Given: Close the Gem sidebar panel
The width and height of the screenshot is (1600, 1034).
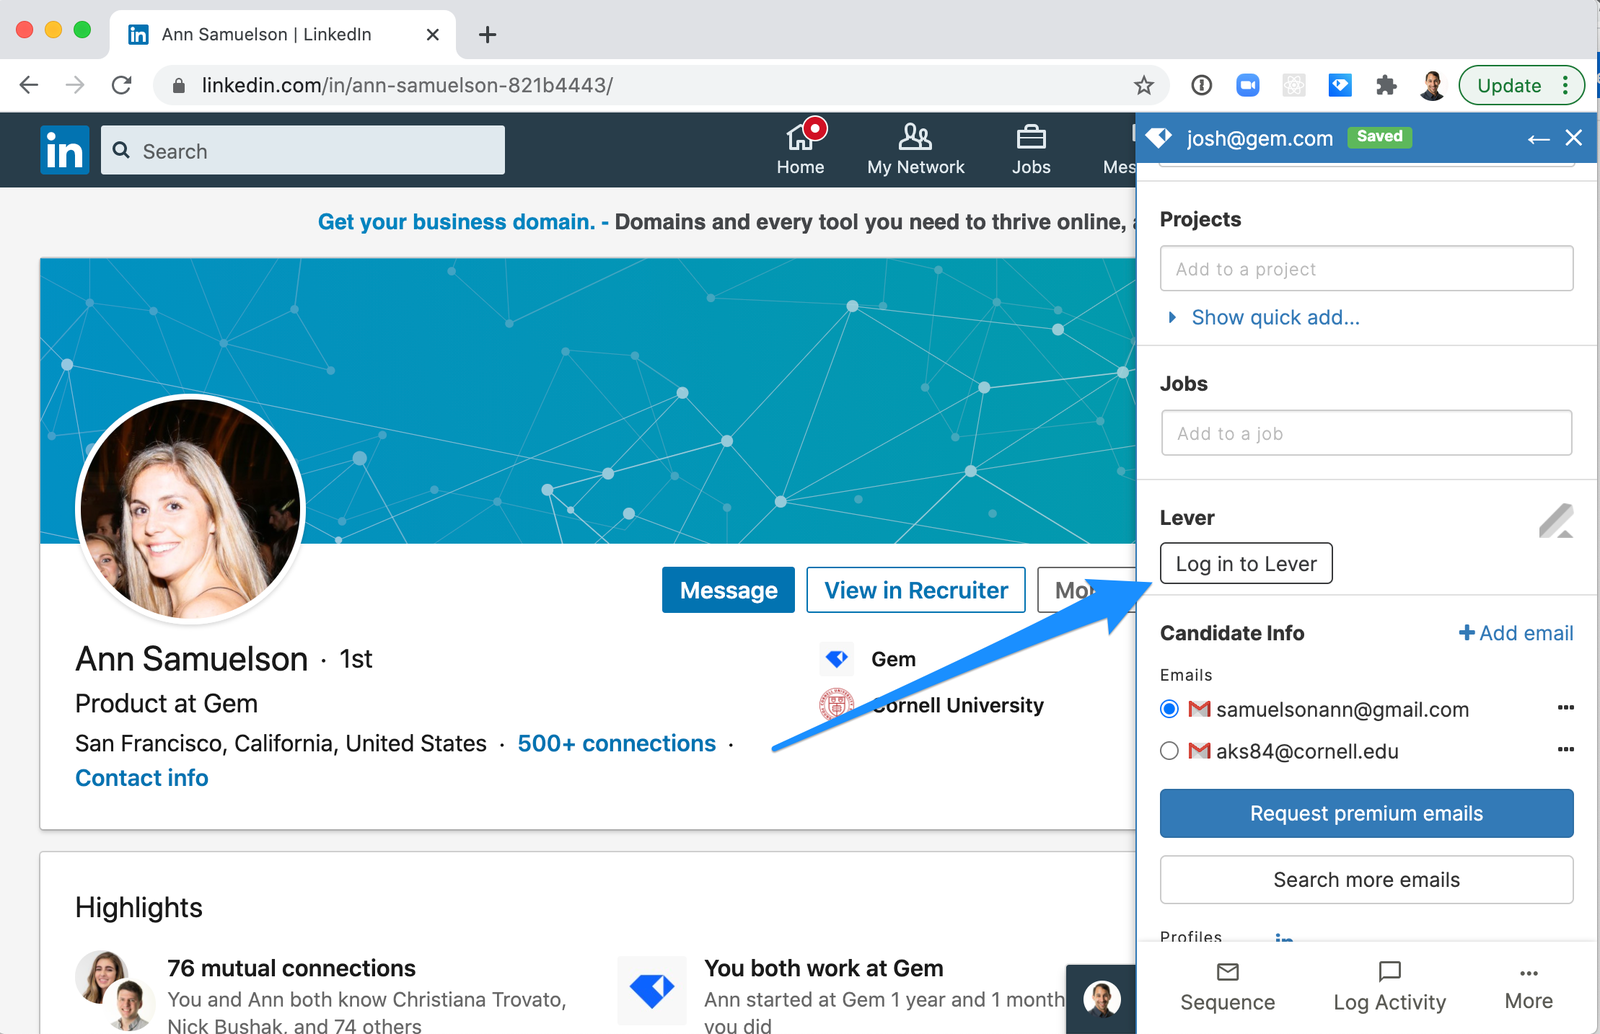Looking at the screenshot, I should coord(1574,138).
